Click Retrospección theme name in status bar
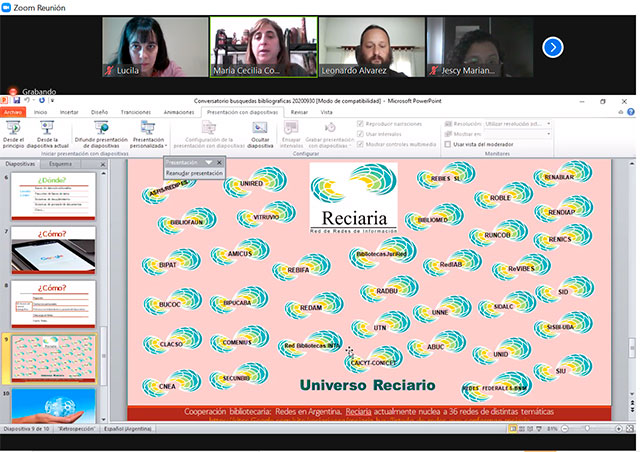The width and height of the screenshot is (640, 452). [x=76, y=429]
